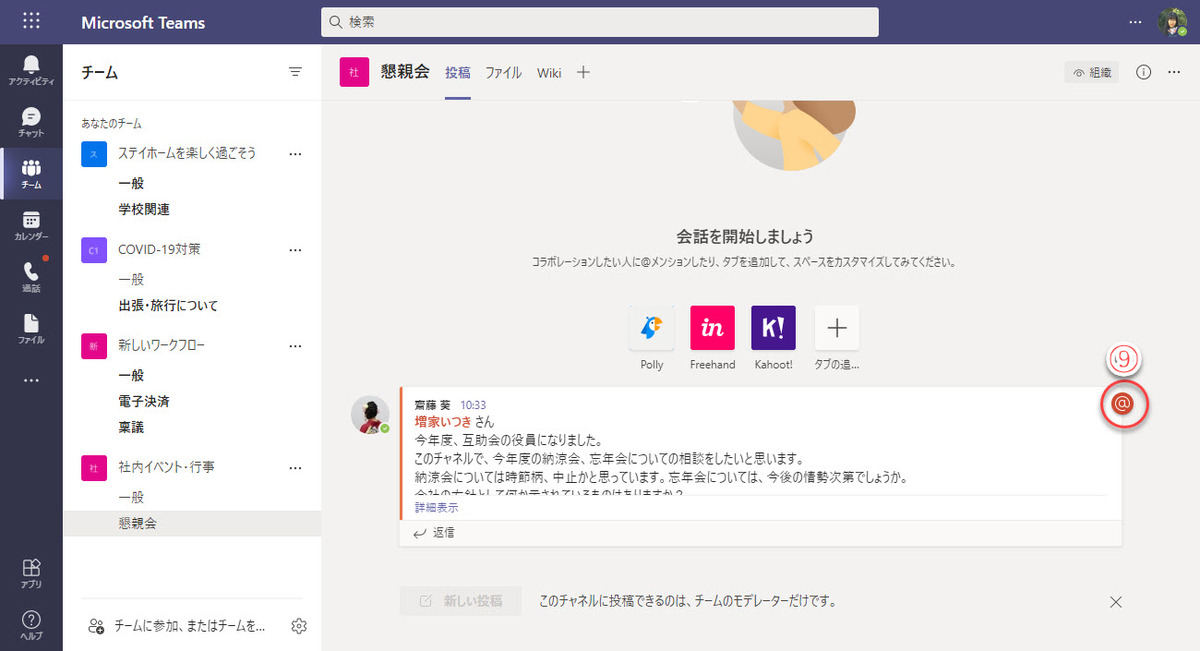The image size is (1200, 651).
Task: Select the COVID-19対策 team
Action: coord(159,249)
